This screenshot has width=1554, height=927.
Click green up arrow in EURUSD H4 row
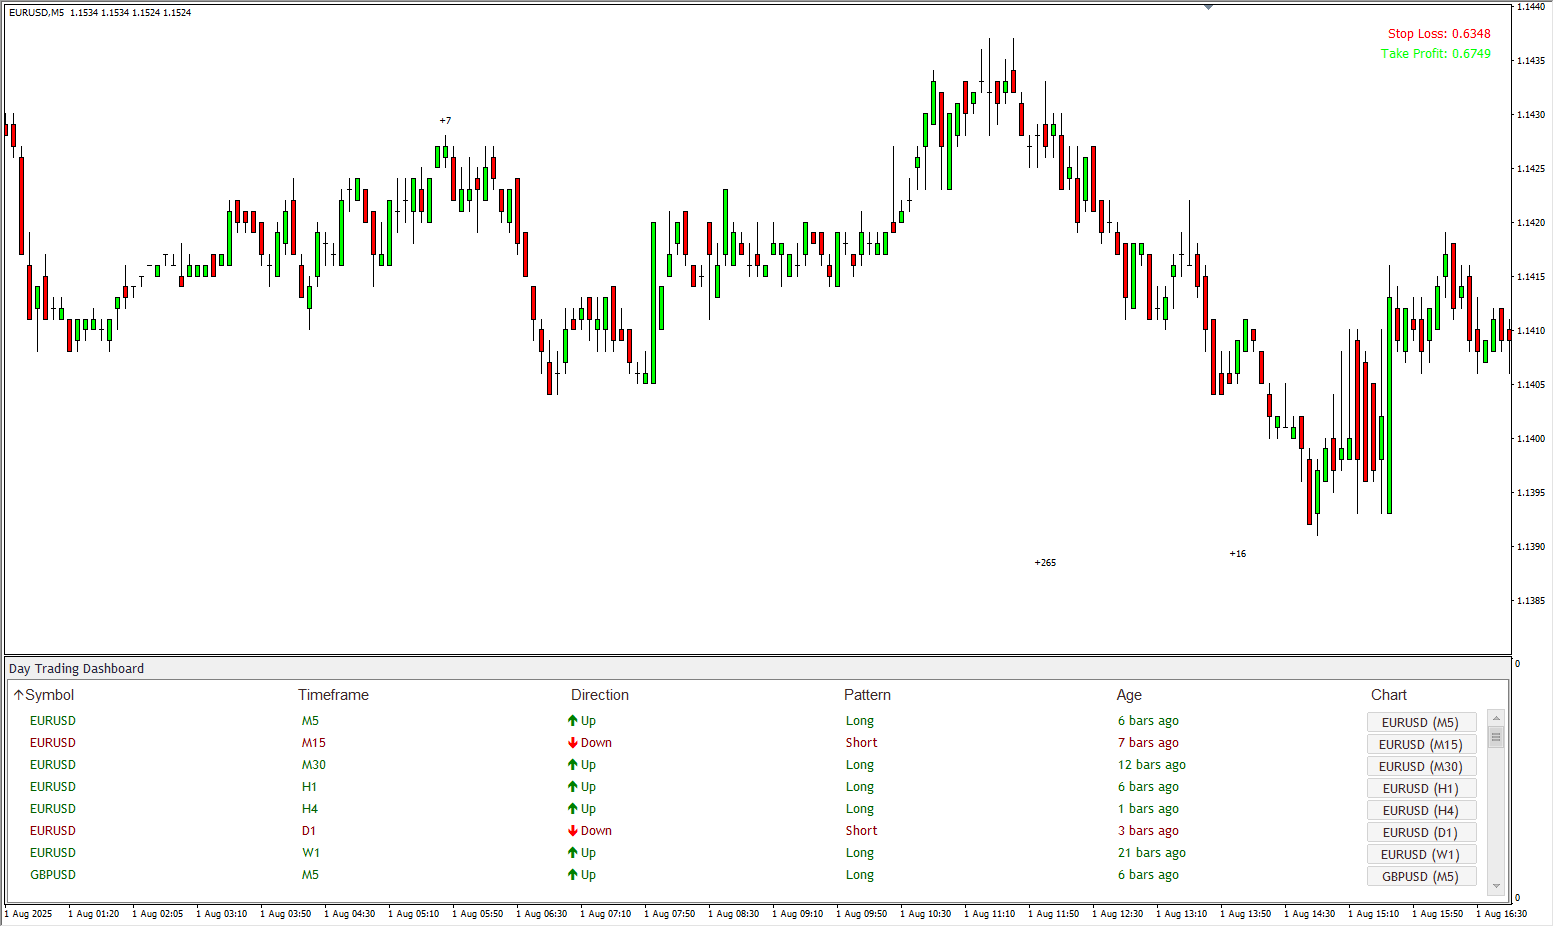click(x=573, y=809)
